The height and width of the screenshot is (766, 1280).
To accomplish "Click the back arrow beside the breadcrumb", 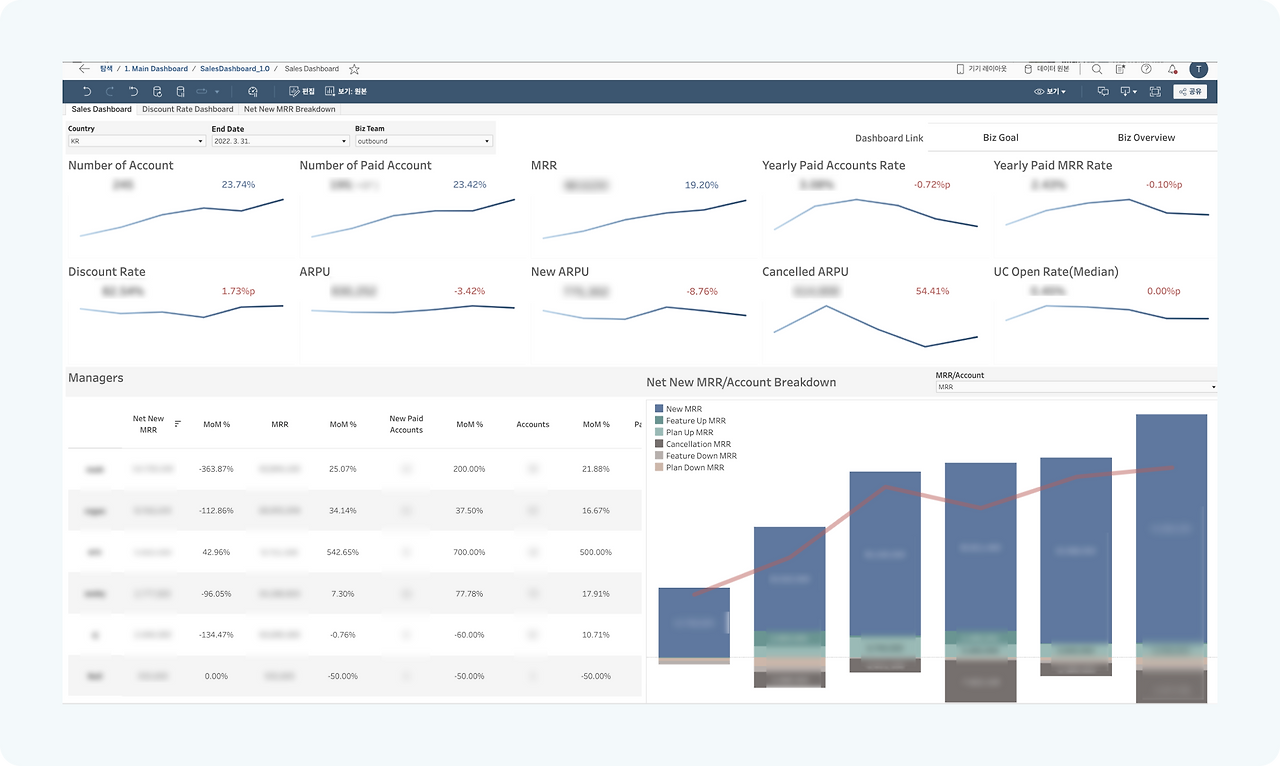I will [x=84, y=69].
